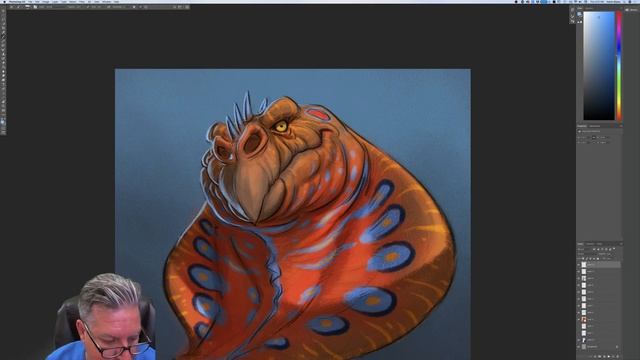The width and height of the screenshot is (640, 360).
Task: Open the Help menu
Action: pos(117,2)
